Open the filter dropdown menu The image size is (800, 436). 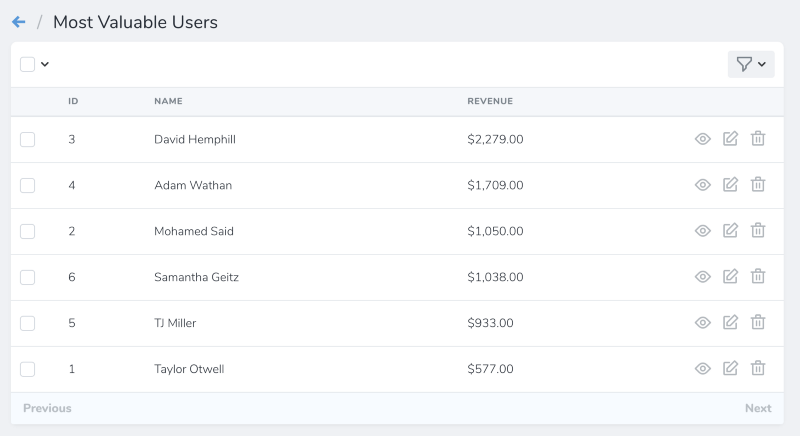751,64
